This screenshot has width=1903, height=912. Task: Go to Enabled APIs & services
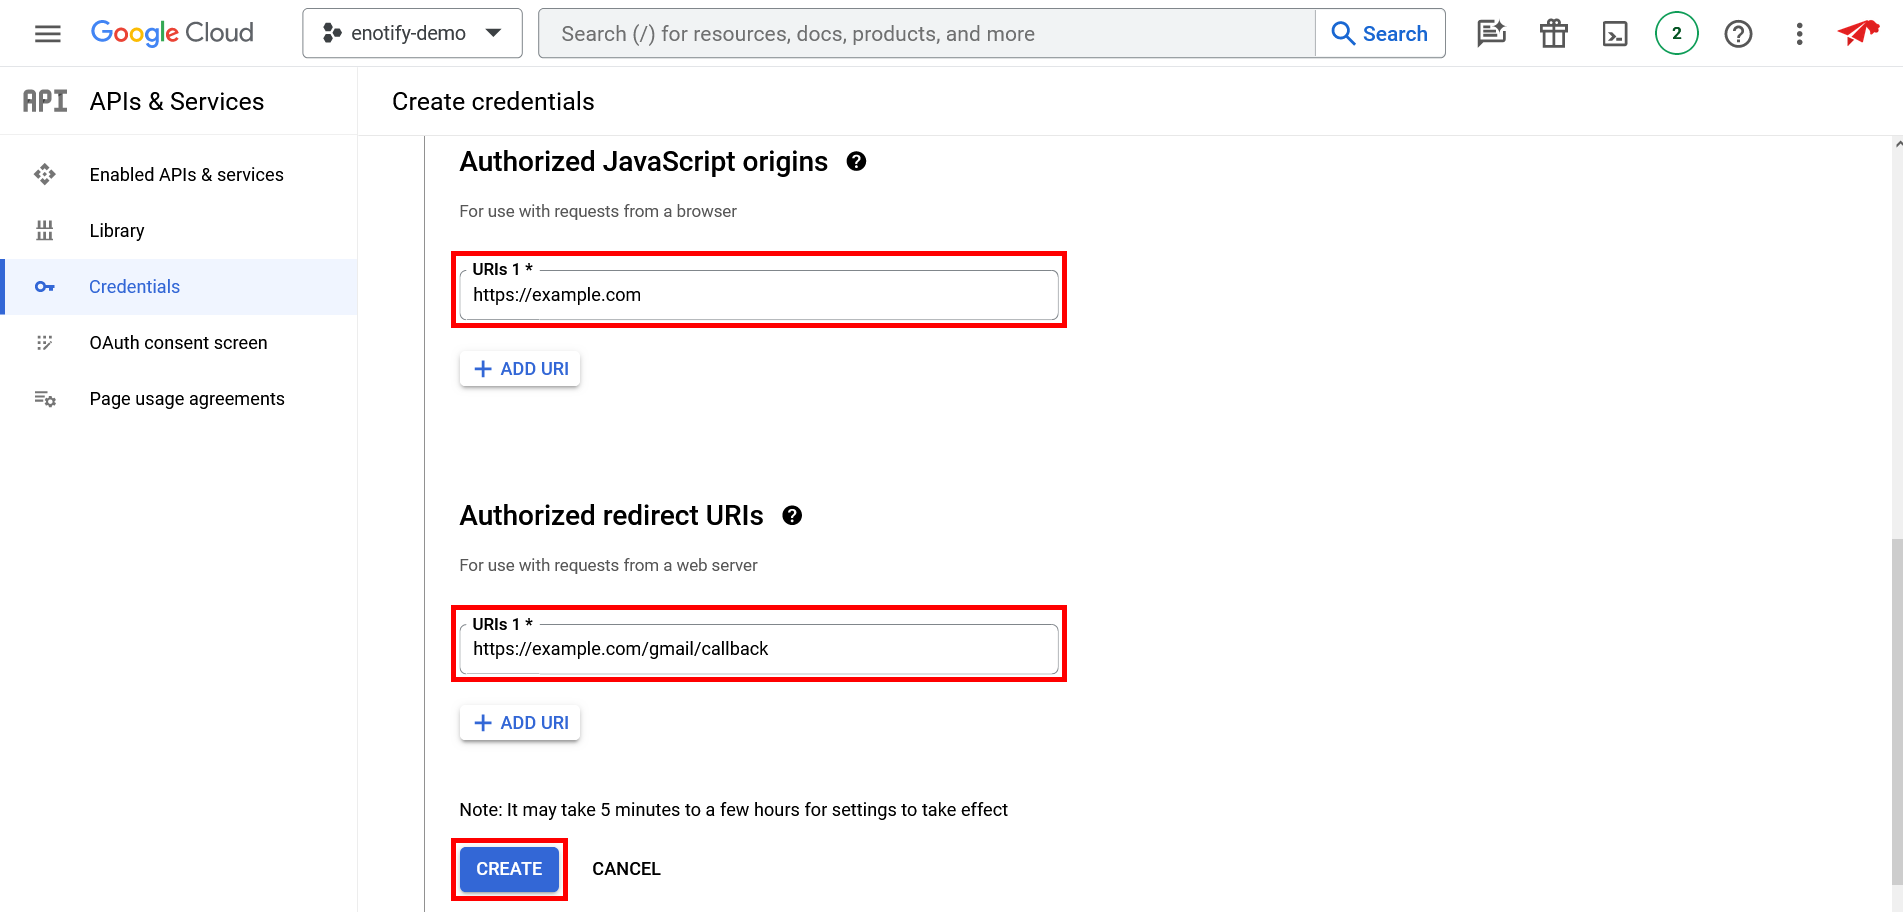click(186, 175)
